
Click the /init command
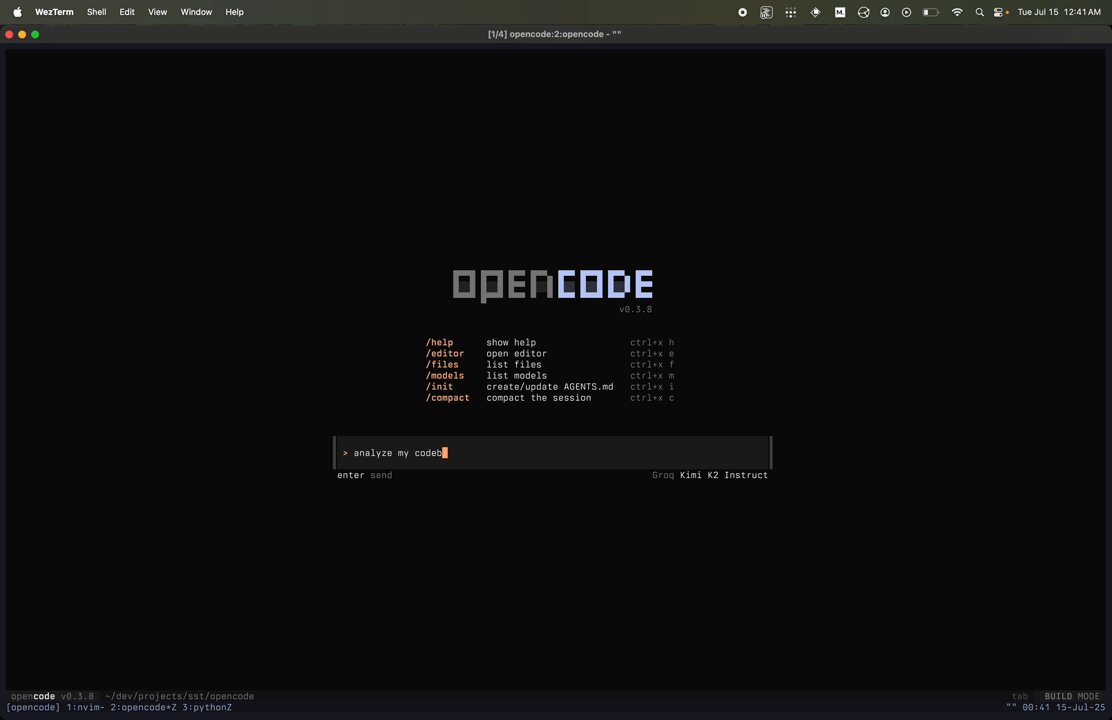[439, 387]
